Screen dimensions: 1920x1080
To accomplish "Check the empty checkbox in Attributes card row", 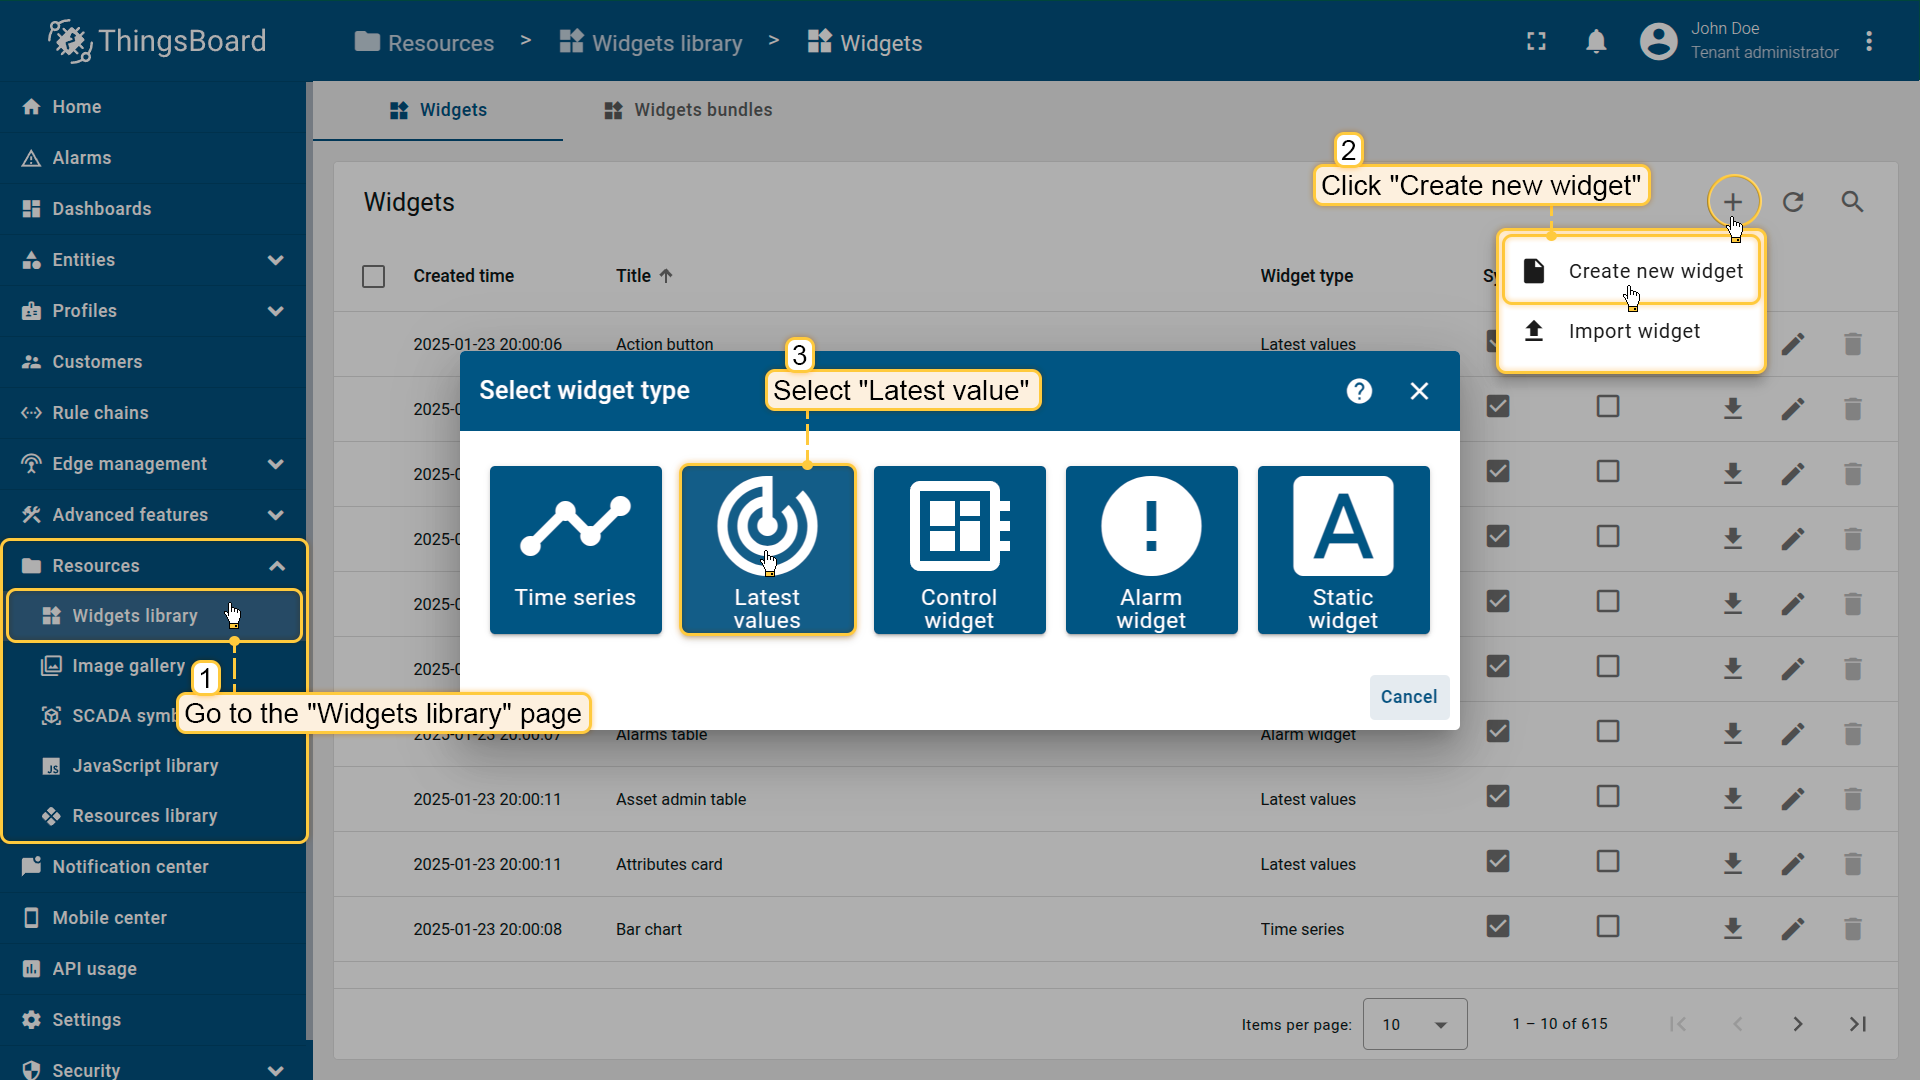I will [x=1607, y=862].
